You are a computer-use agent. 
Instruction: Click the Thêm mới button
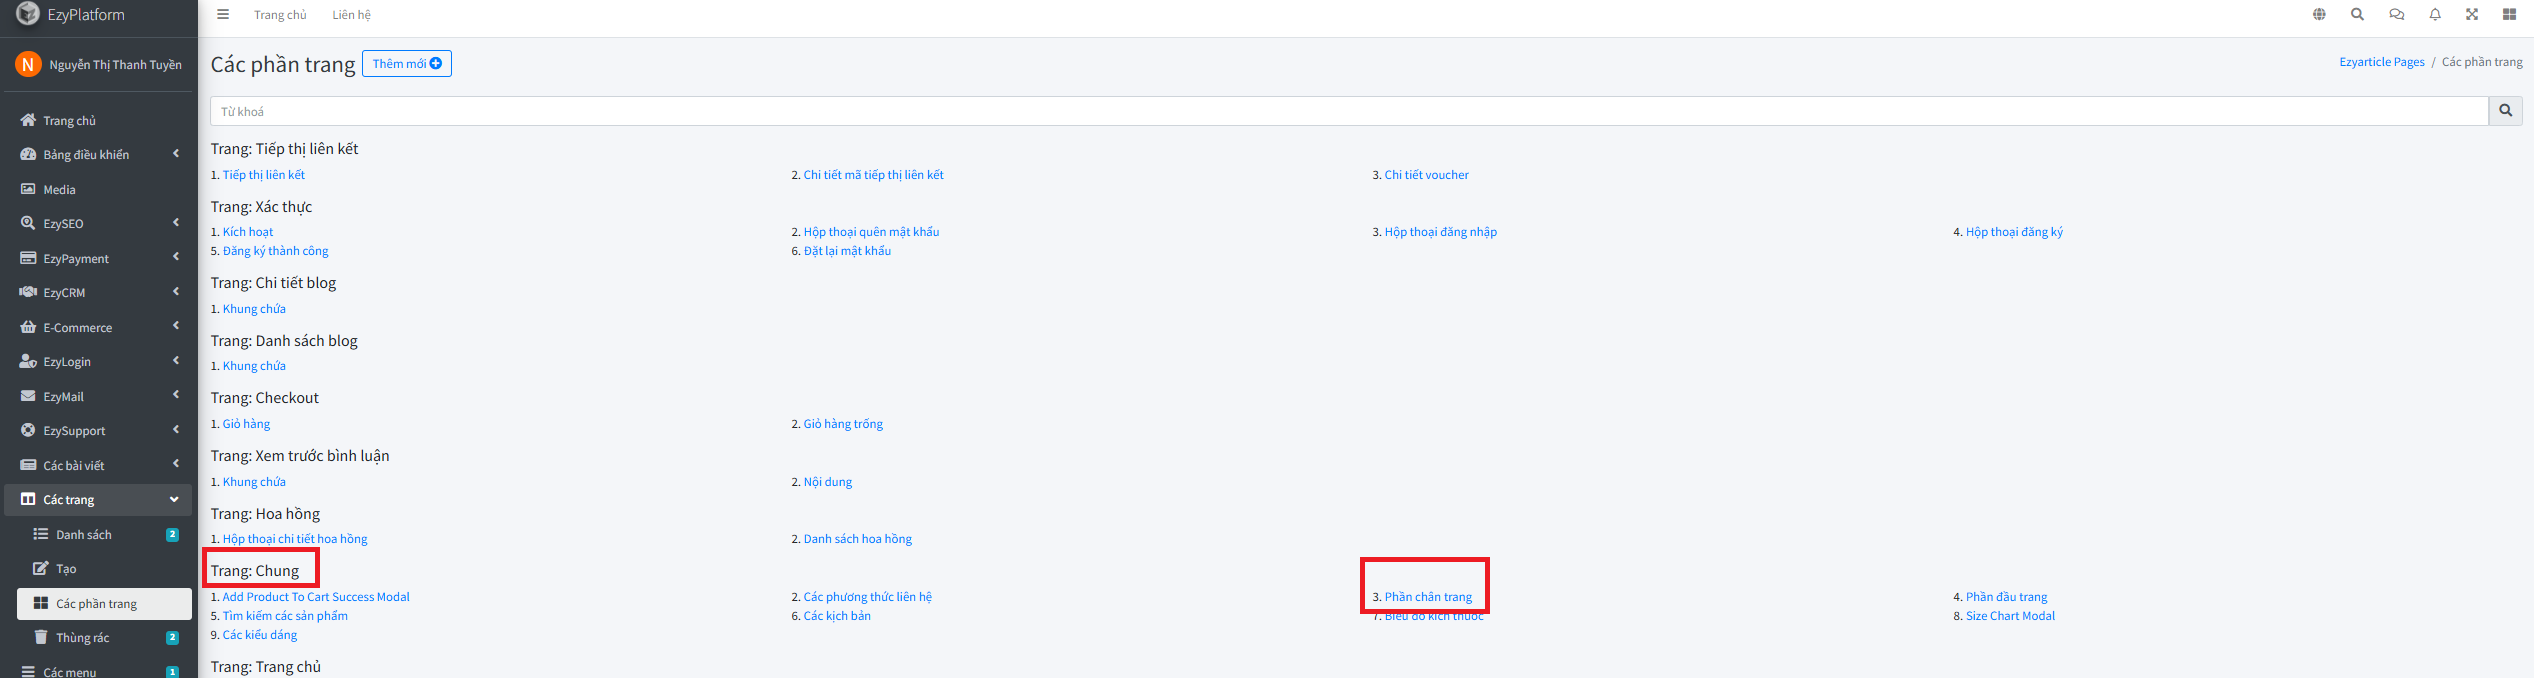click(406, 64)
